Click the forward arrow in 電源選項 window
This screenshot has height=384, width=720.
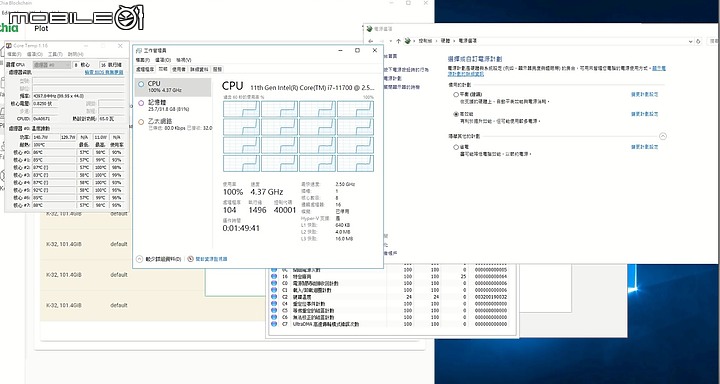tap(382, 41)
